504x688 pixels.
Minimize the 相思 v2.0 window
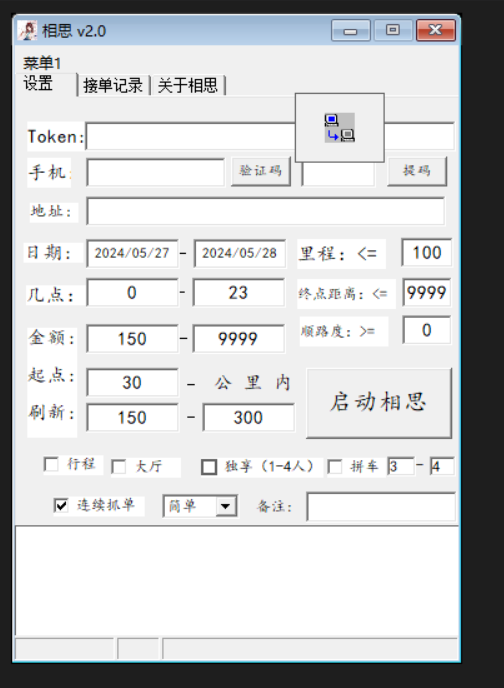coord(350,30)
